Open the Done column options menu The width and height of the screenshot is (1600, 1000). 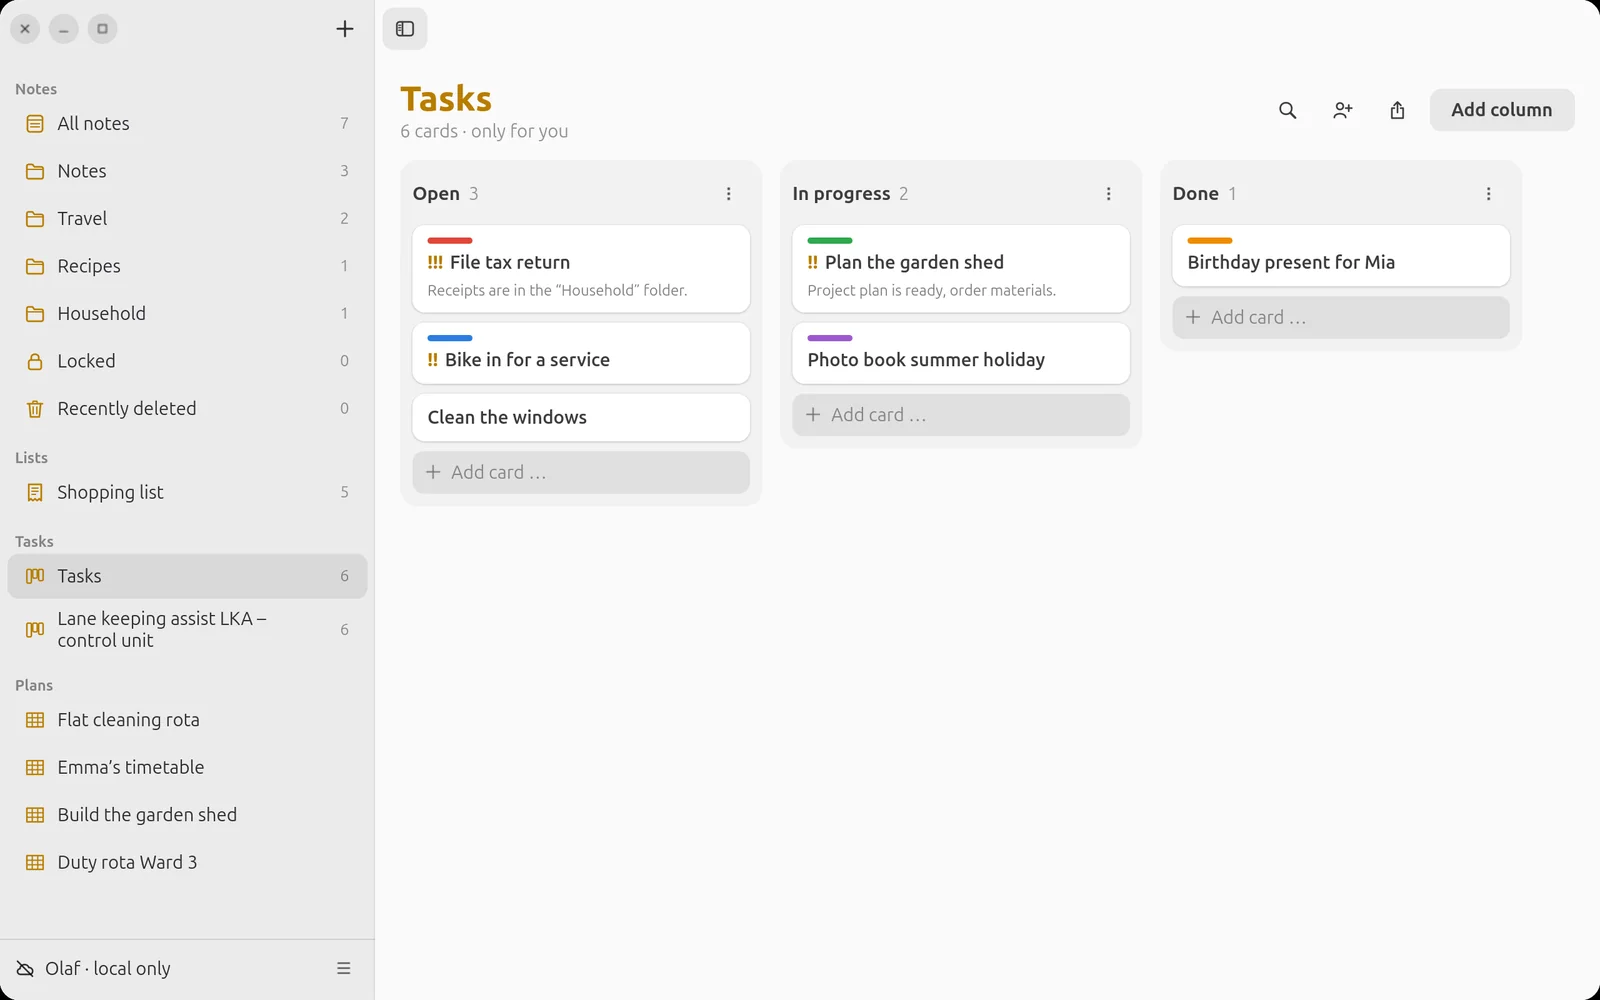tap(1489, 194)
